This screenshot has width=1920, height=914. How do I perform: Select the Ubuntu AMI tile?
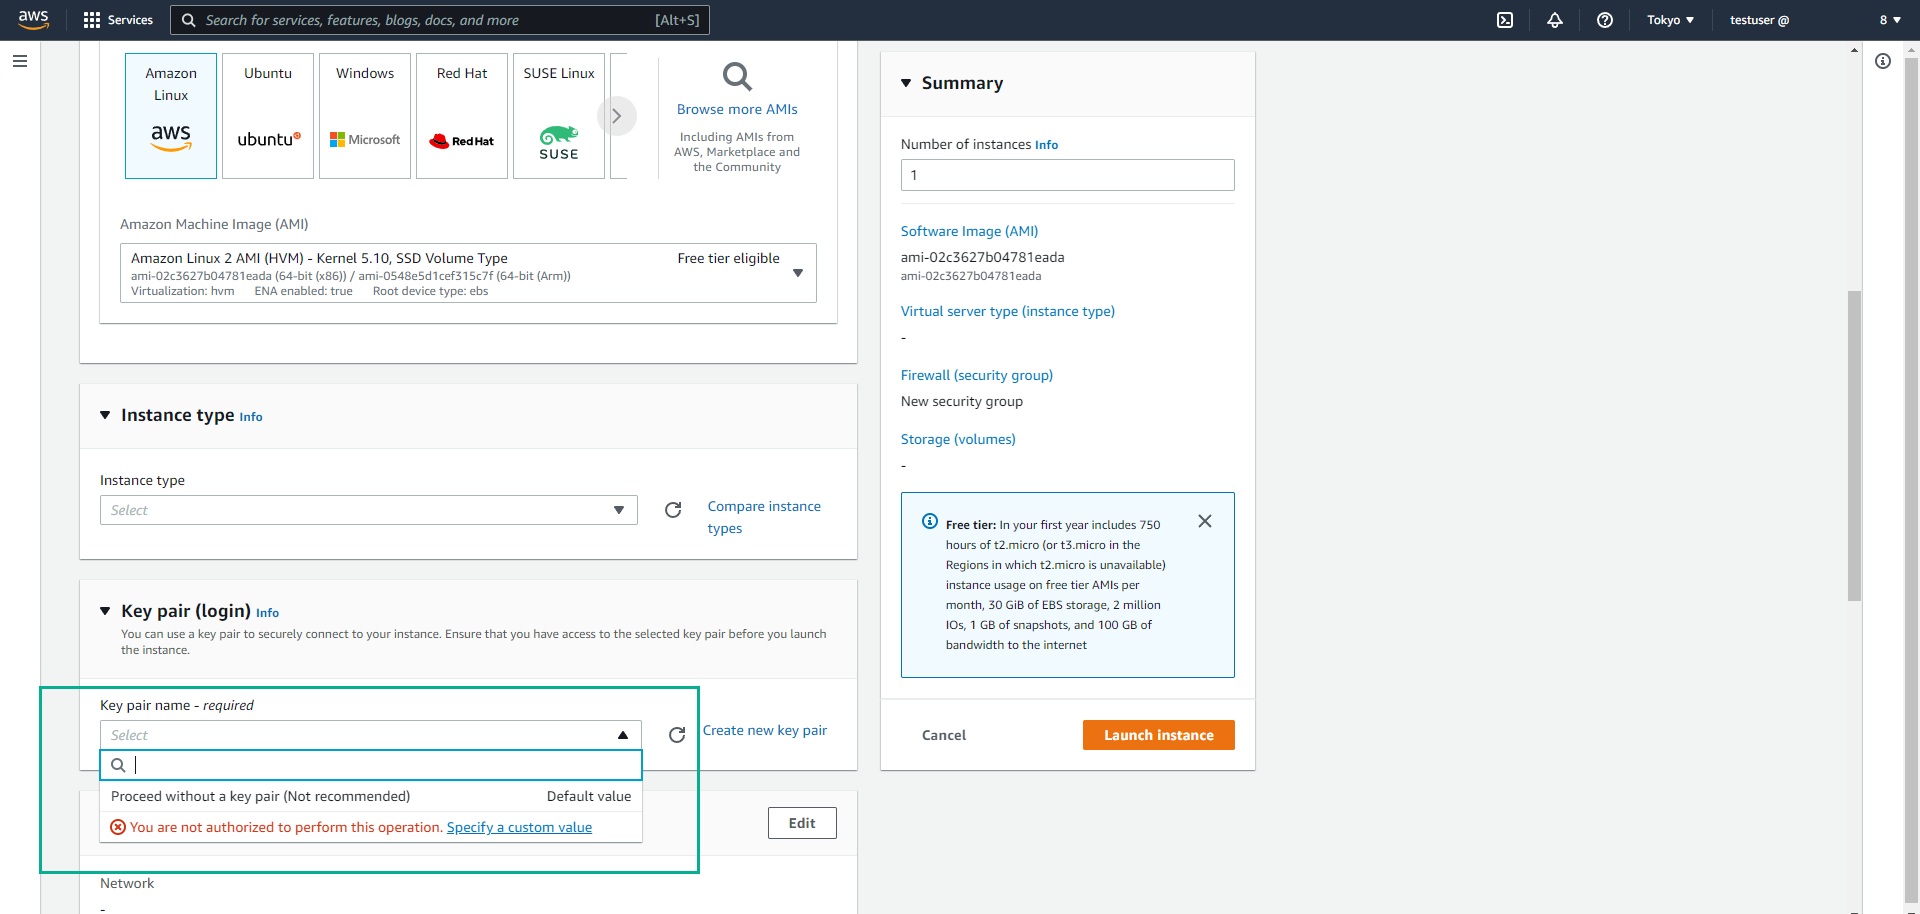point(268,116)
